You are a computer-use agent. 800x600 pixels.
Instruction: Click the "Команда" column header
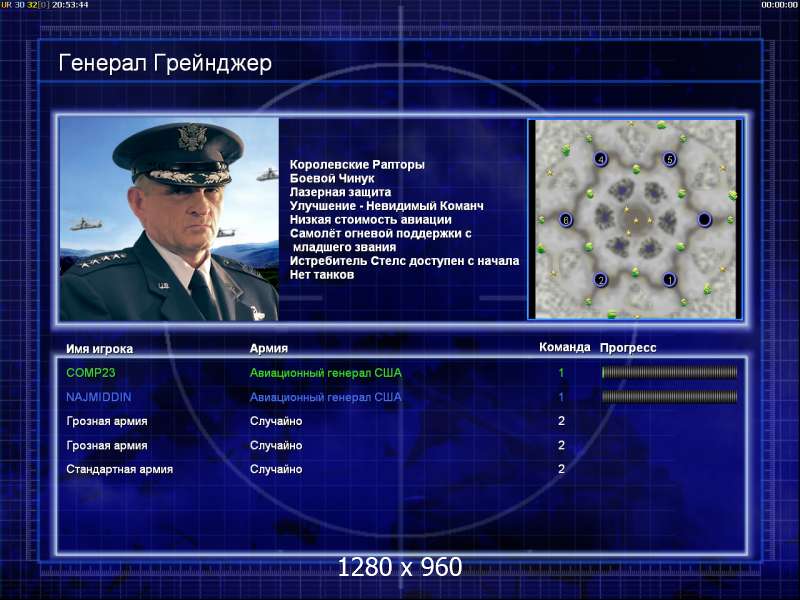[565, 347]
